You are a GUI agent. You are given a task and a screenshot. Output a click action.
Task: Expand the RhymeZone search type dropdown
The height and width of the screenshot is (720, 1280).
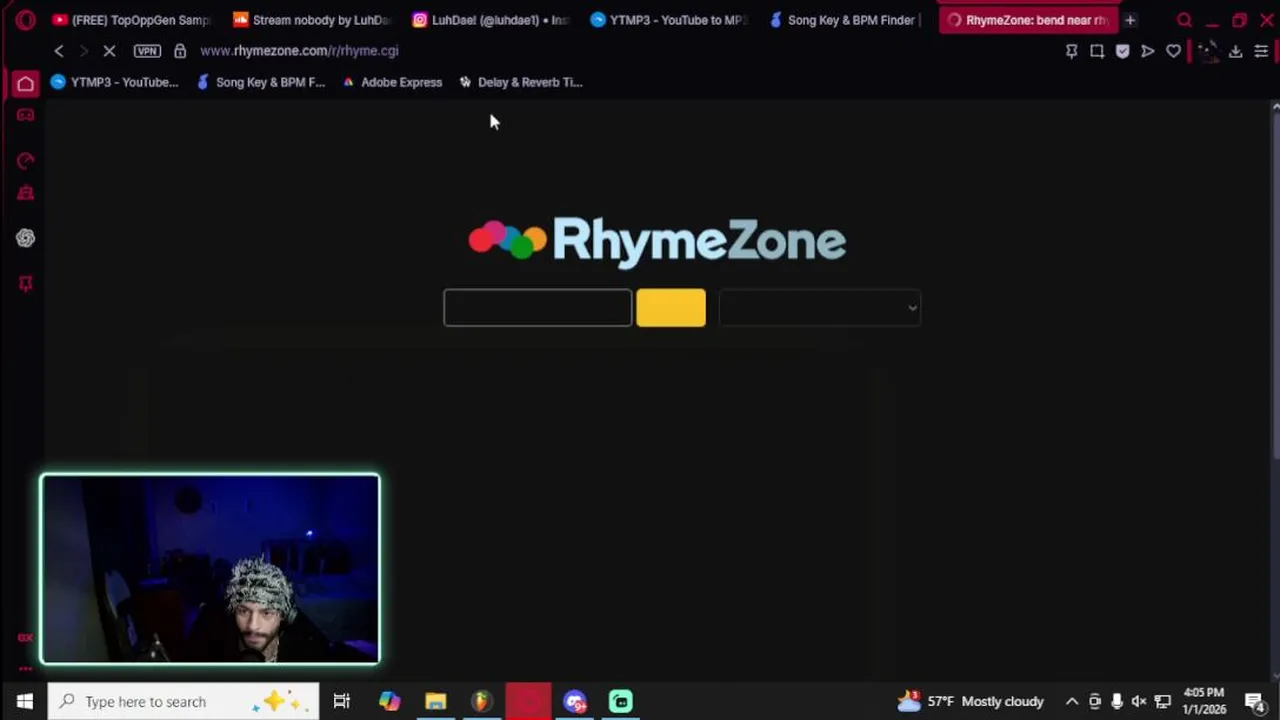819,308
